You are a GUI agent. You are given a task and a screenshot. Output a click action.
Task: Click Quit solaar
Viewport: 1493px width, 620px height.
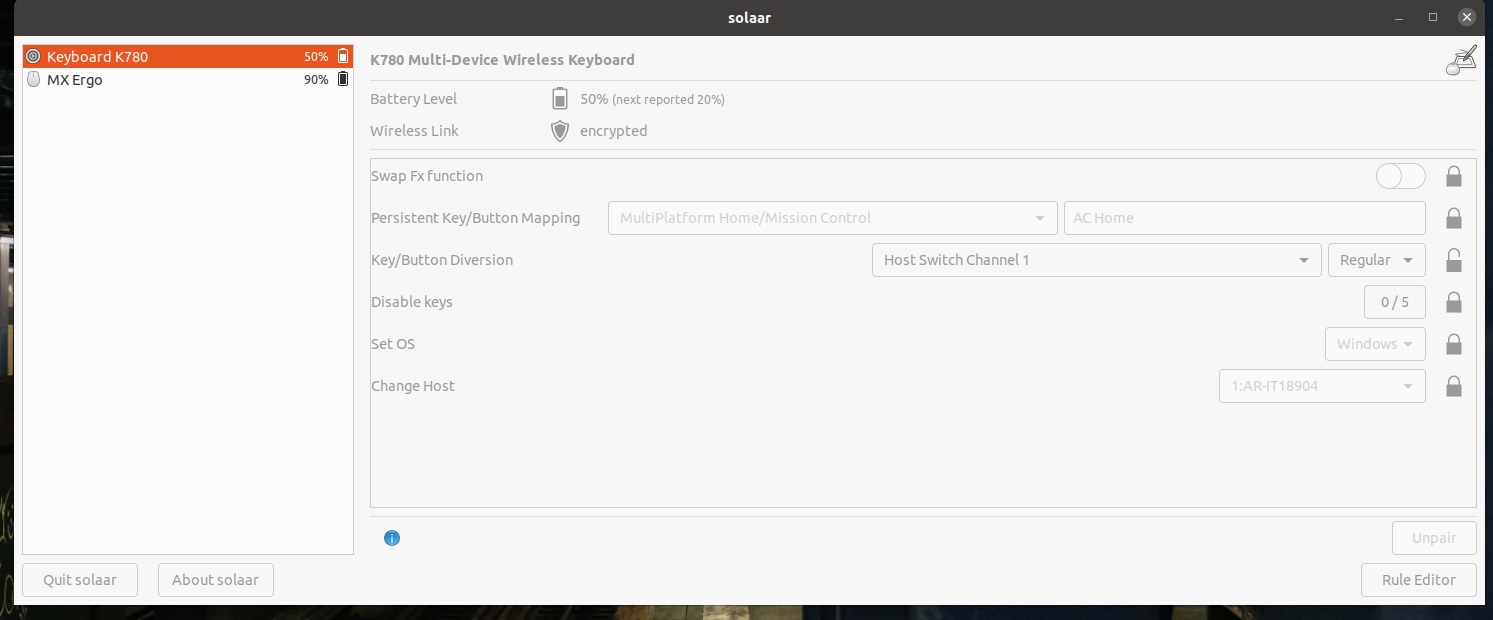click(x=79, y=580)
